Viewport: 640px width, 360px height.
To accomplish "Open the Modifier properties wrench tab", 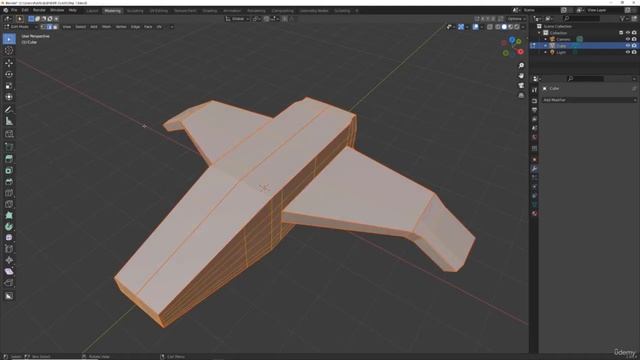I will click(x=534, y=169).
